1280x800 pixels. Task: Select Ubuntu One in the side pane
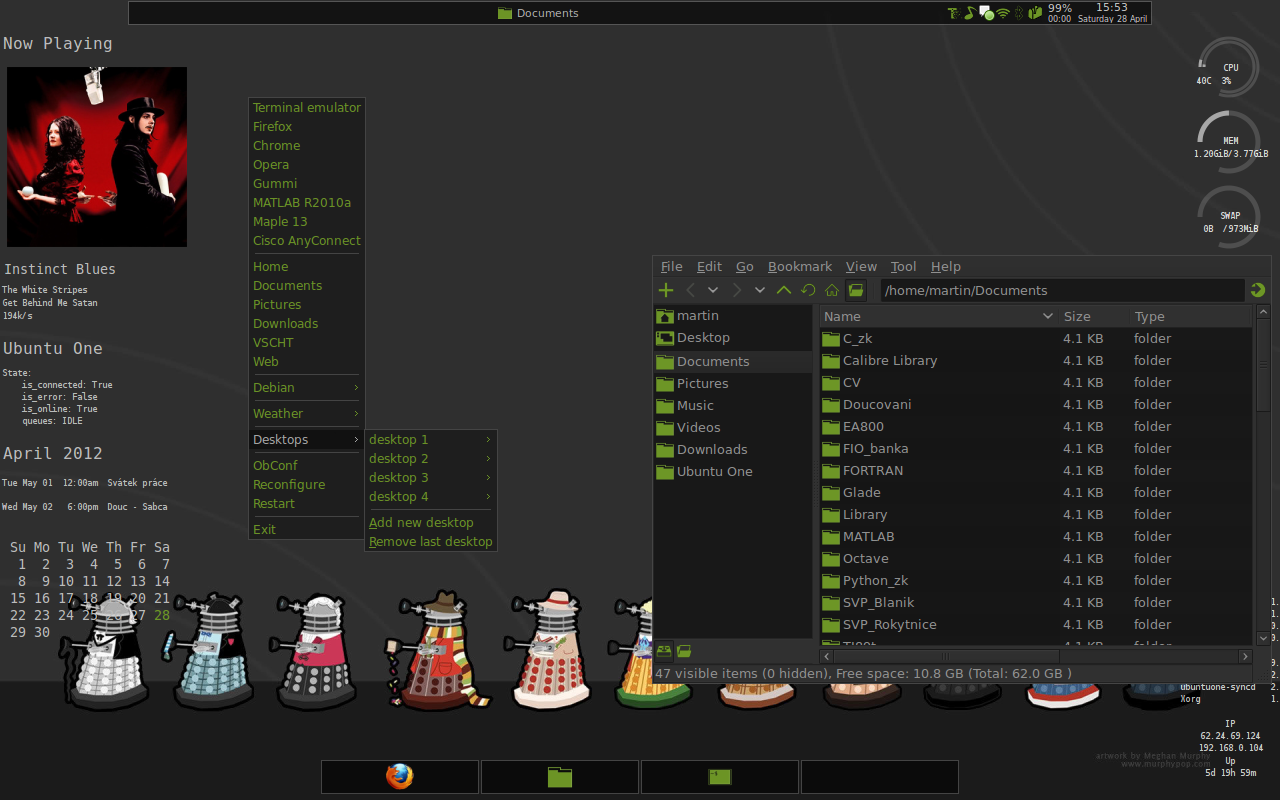(x=733, y=471)
